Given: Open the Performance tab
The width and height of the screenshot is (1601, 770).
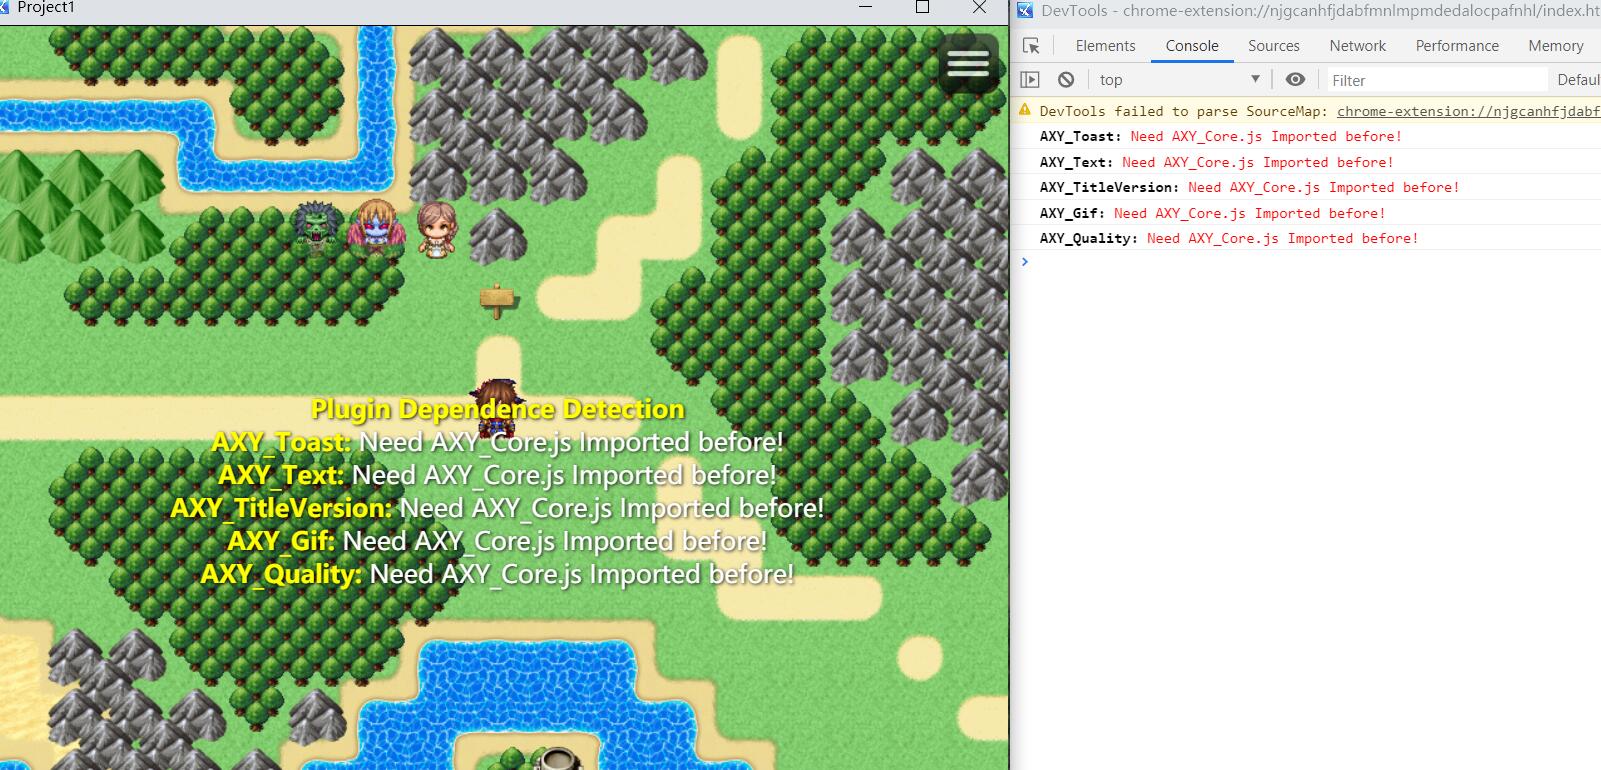Looking at the screenshot, I should click(x=1457, y=46).
